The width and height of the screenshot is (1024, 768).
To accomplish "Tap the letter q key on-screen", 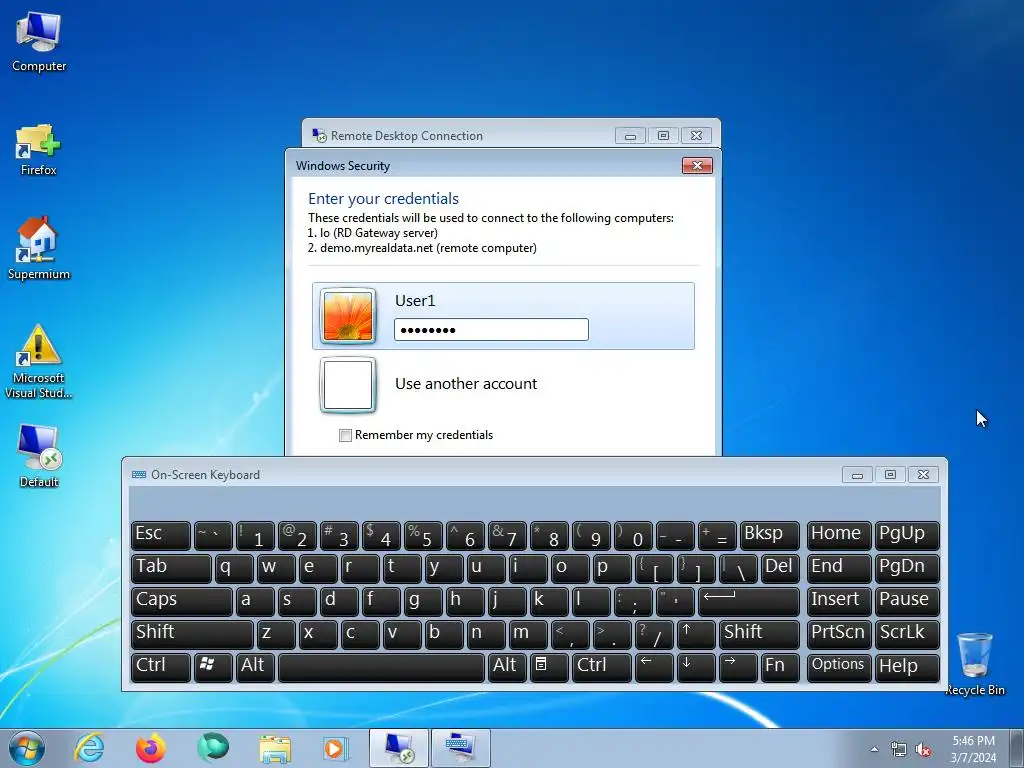I will pyautogui.click(x=234, y=568).
